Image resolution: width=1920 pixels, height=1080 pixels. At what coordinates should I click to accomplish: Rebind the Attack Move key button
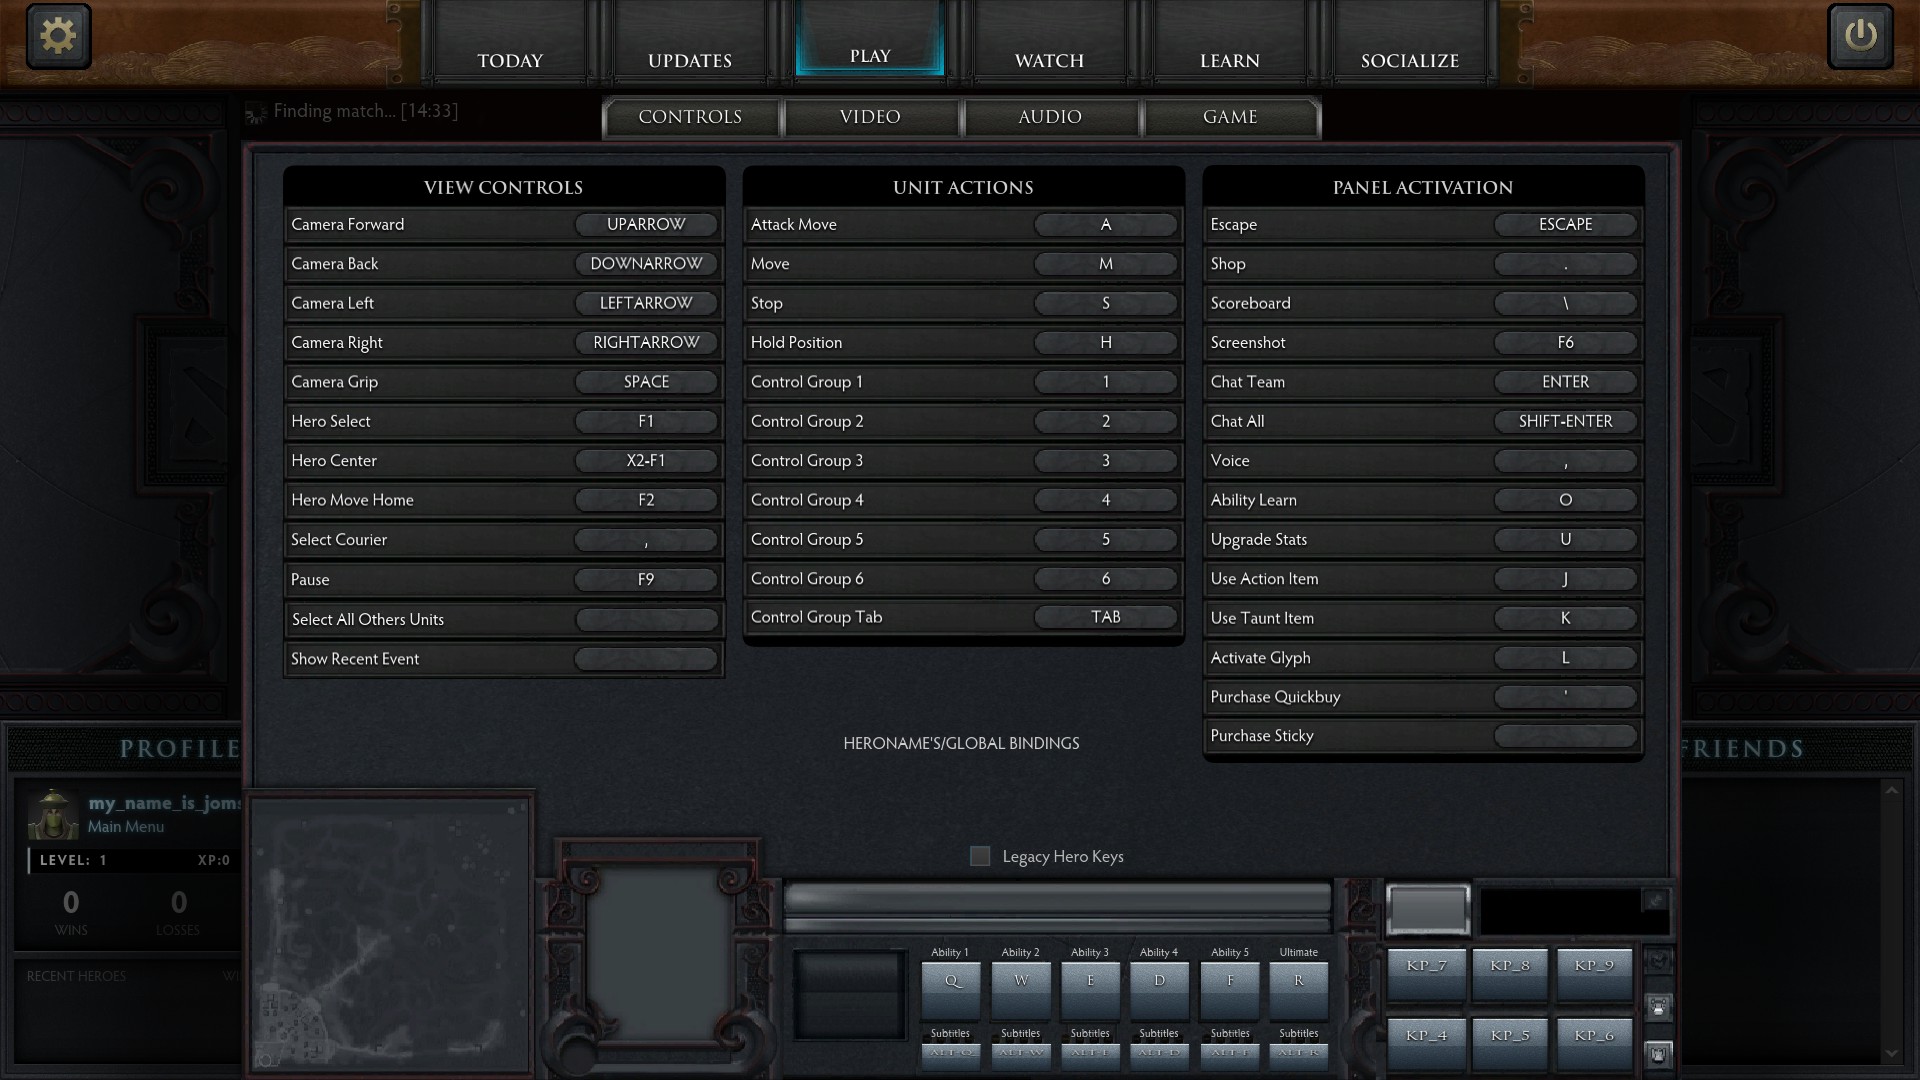[x=1105, y=225]
